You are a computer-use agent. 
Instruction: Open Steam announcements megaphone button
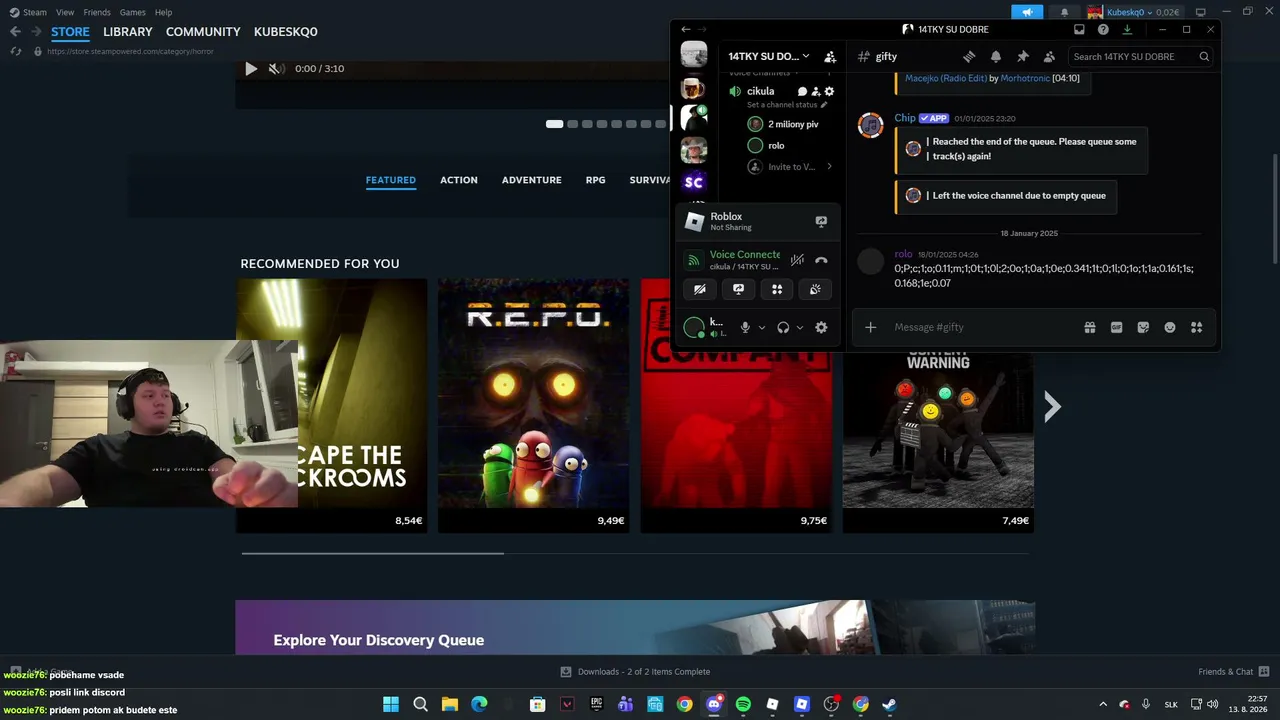[x=1027, y=12]
